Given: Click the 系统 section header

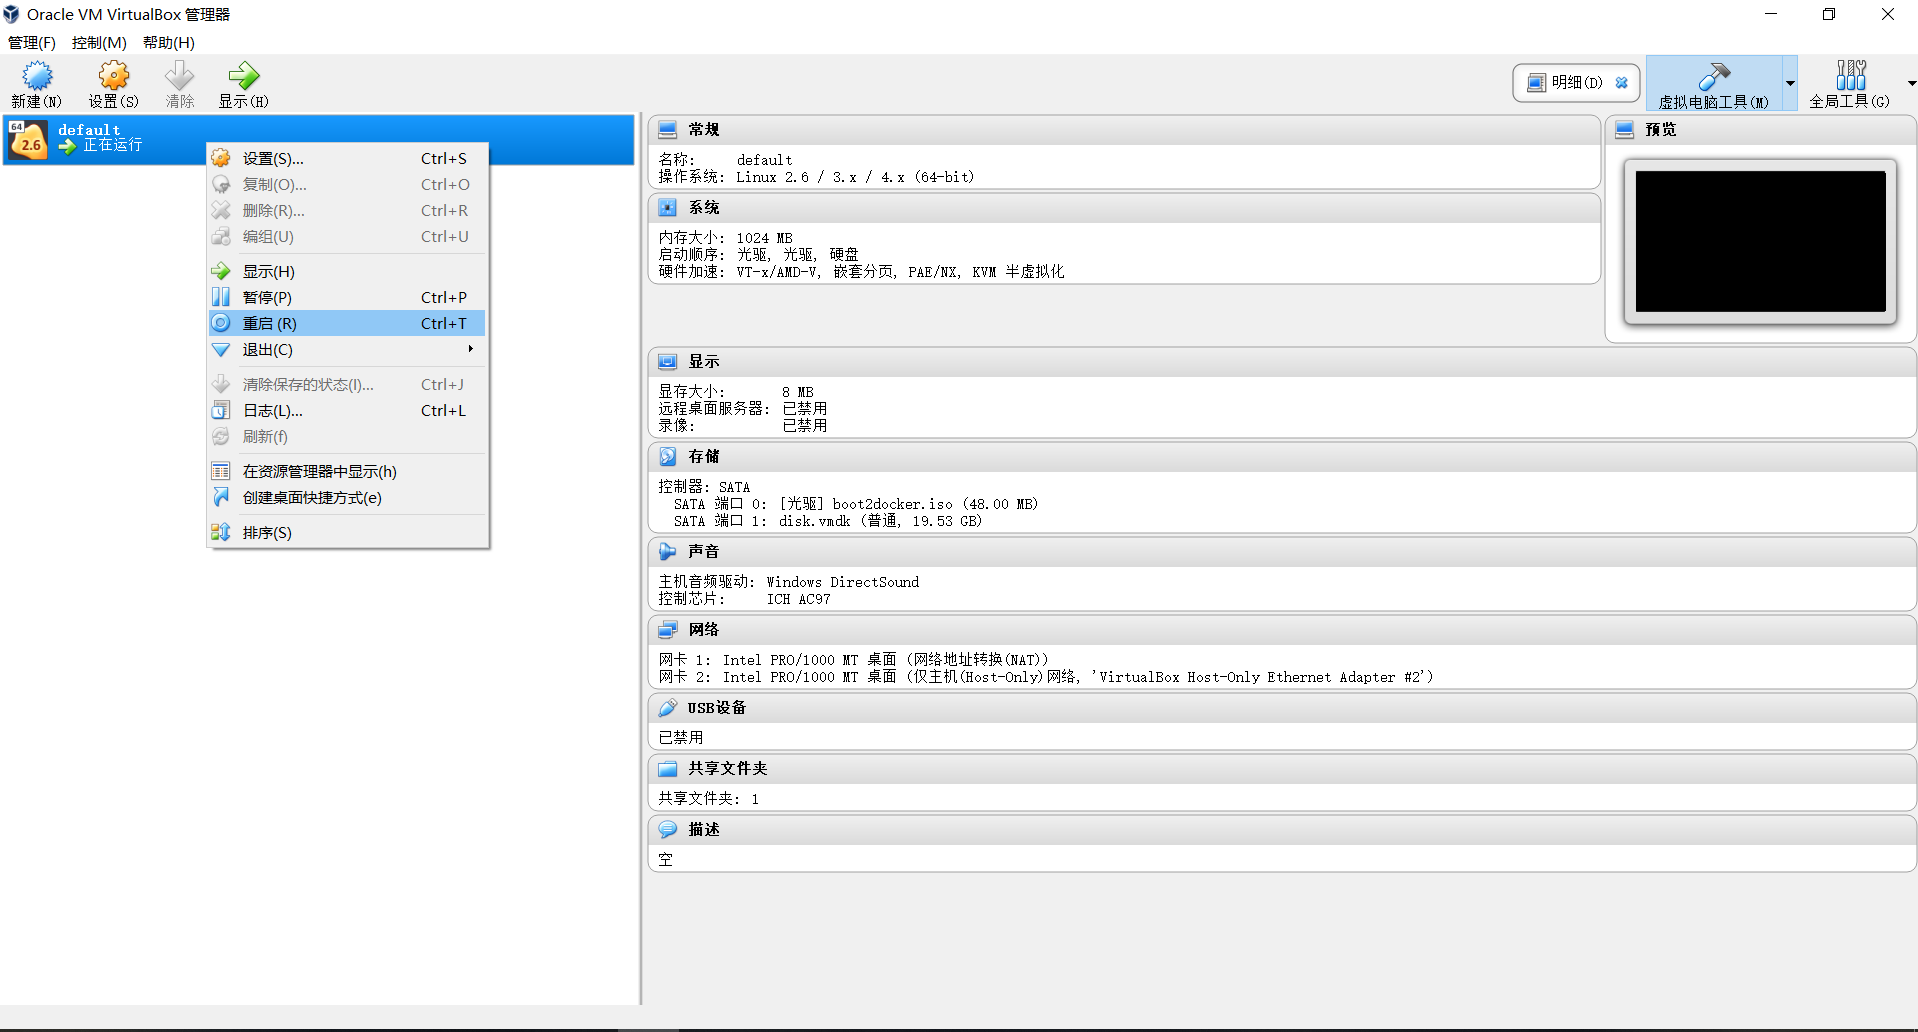Looking at the screenshot, I should 1124,208.
